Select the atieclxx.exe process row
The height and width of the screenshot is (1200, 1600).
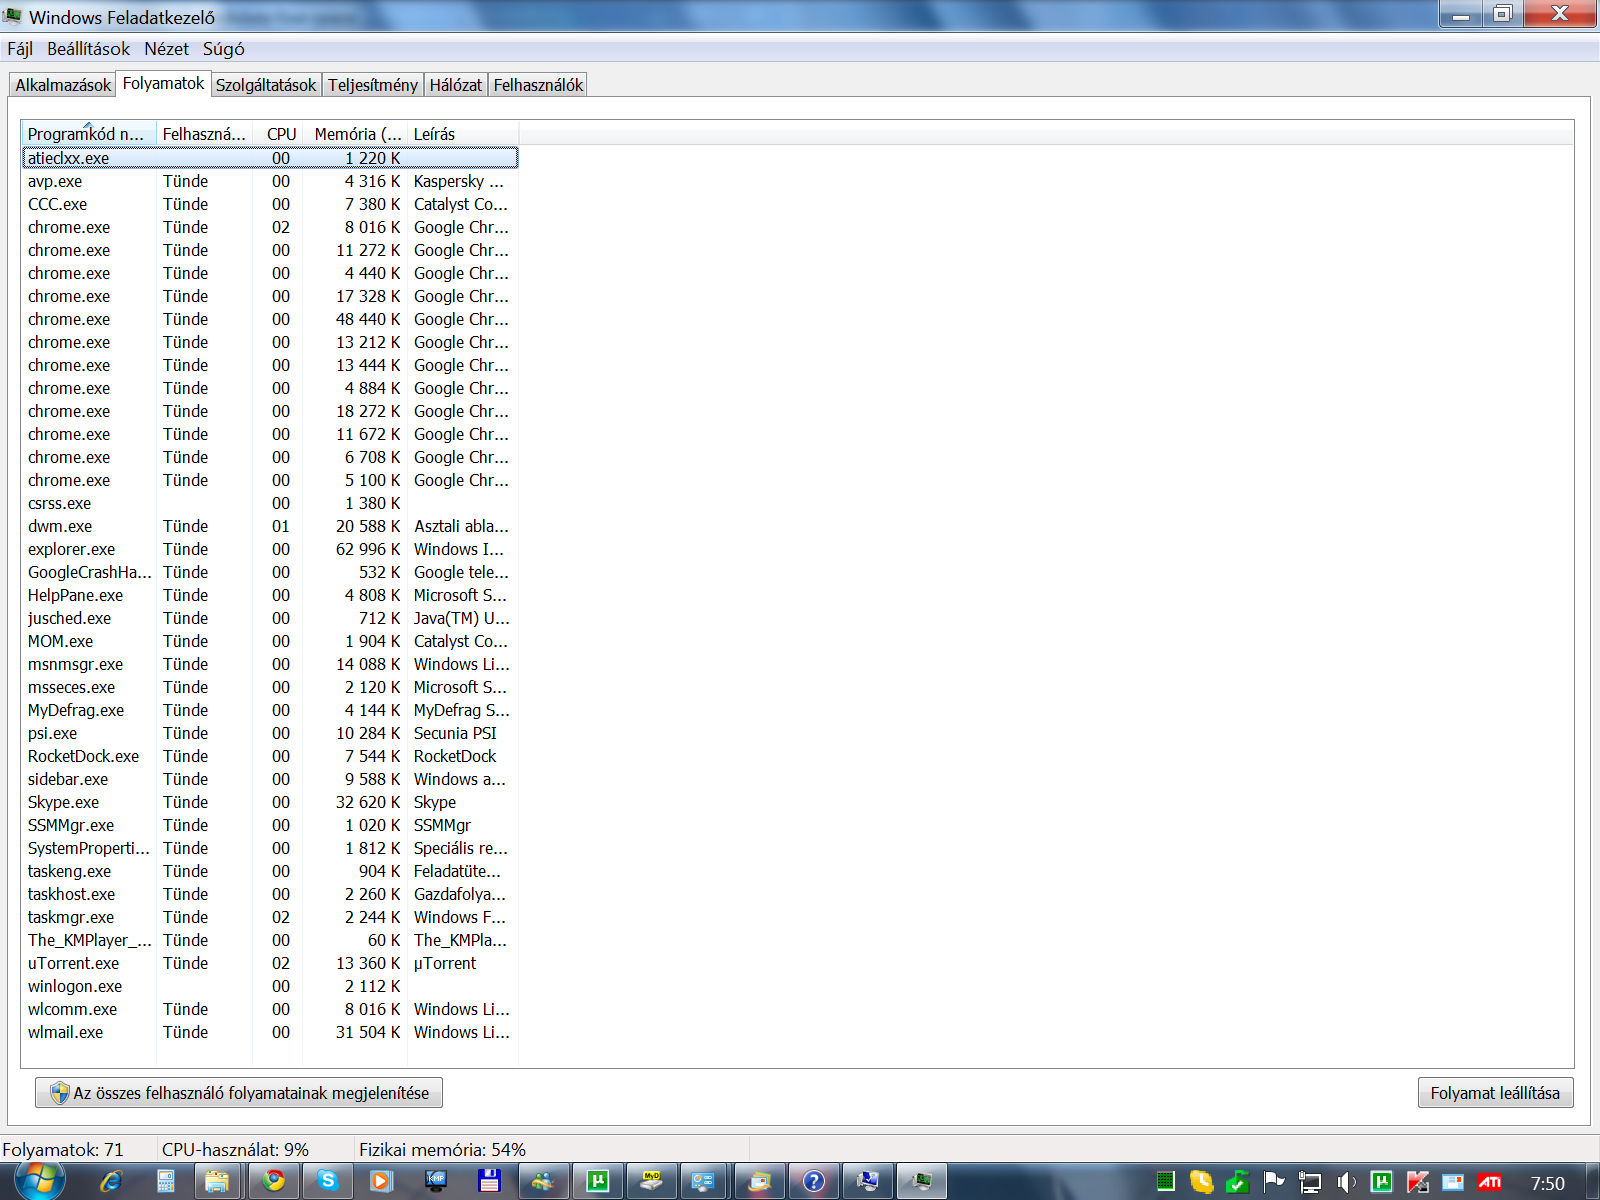click(270, 158)
